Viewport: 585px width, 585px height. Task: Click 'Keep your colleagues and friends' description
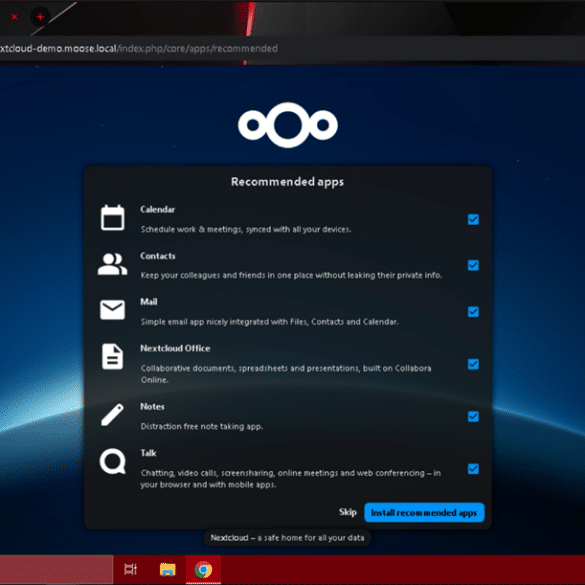click(x=291, y=275)
